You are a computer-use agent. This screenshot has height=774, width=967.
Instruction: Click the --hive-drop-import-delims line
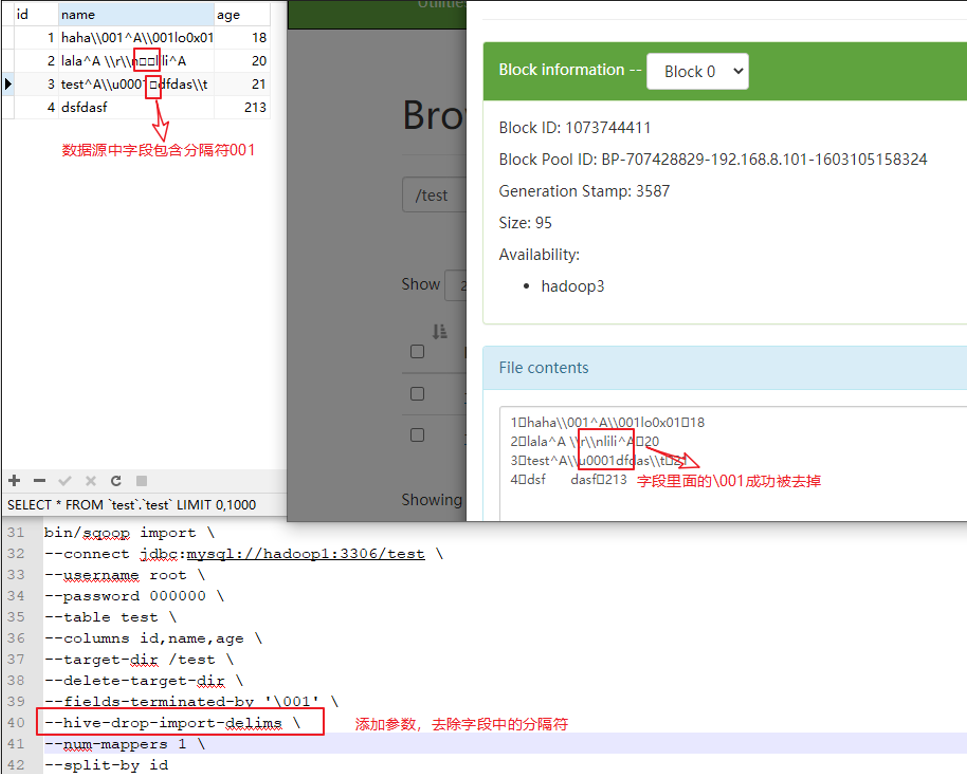point(172,723)
